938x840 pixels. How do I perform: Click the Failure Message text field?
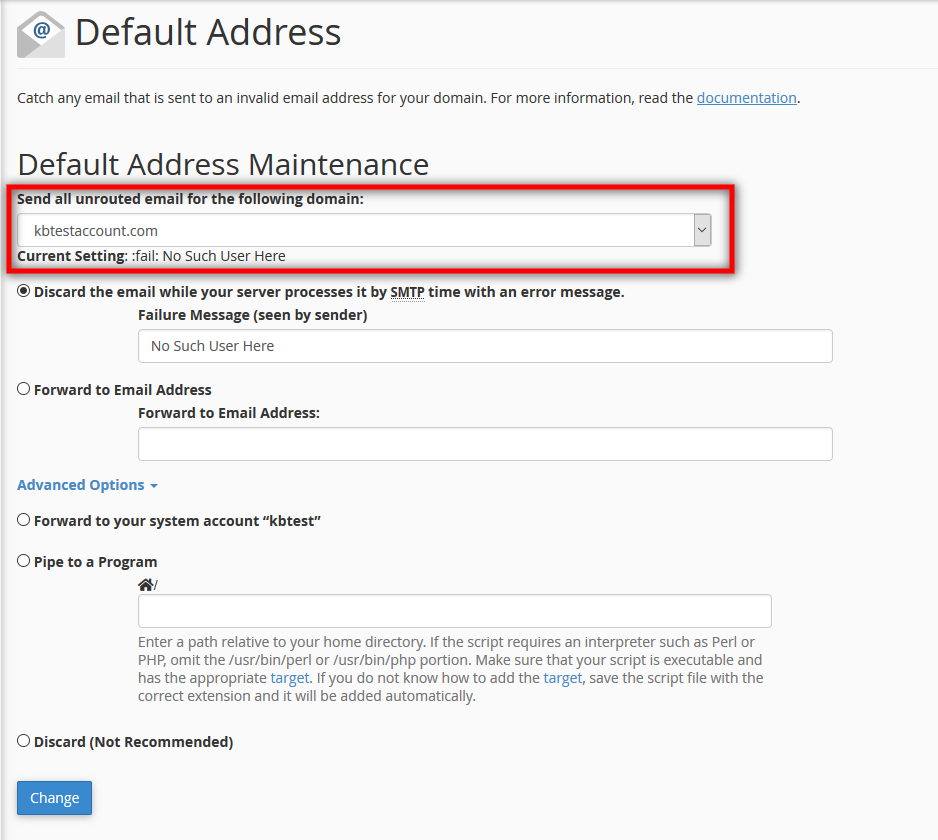pyautogui.click(x=485, y=346)
